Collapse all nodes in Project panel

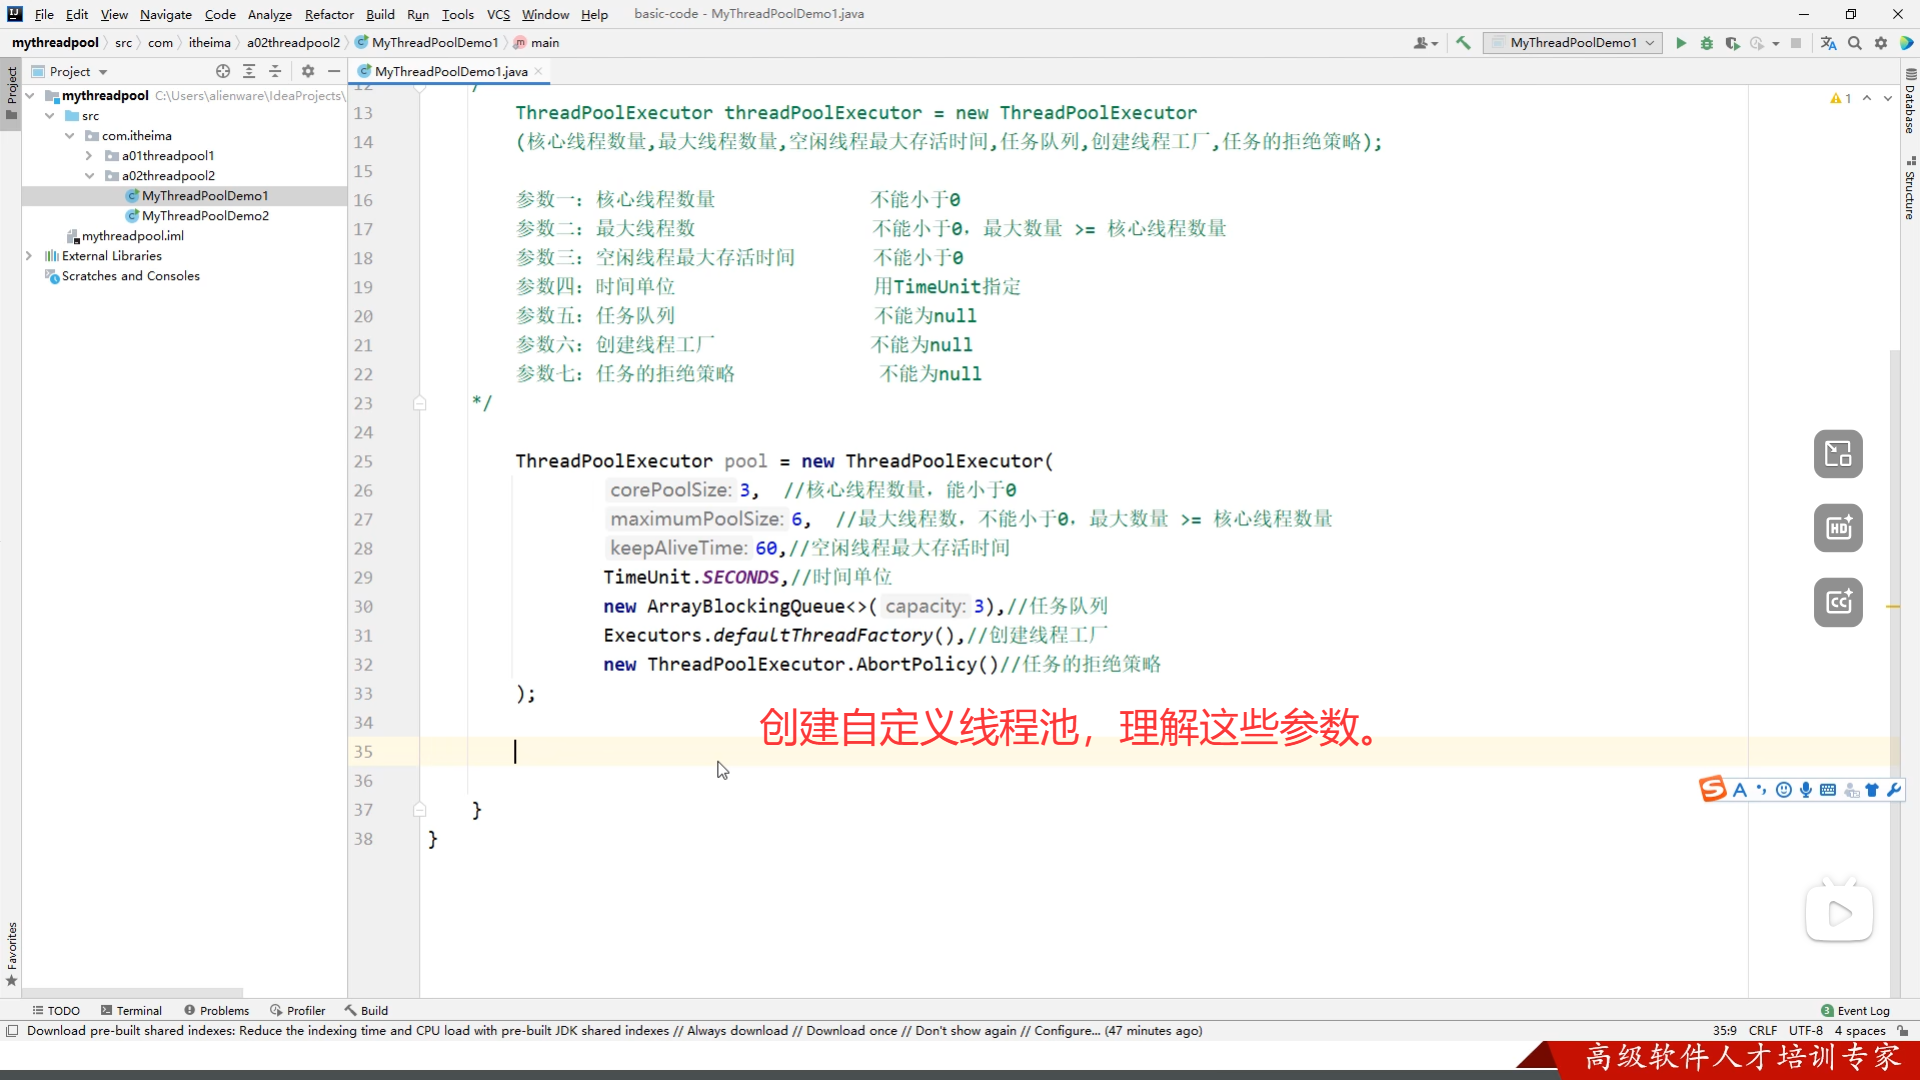tap(275, 71)
